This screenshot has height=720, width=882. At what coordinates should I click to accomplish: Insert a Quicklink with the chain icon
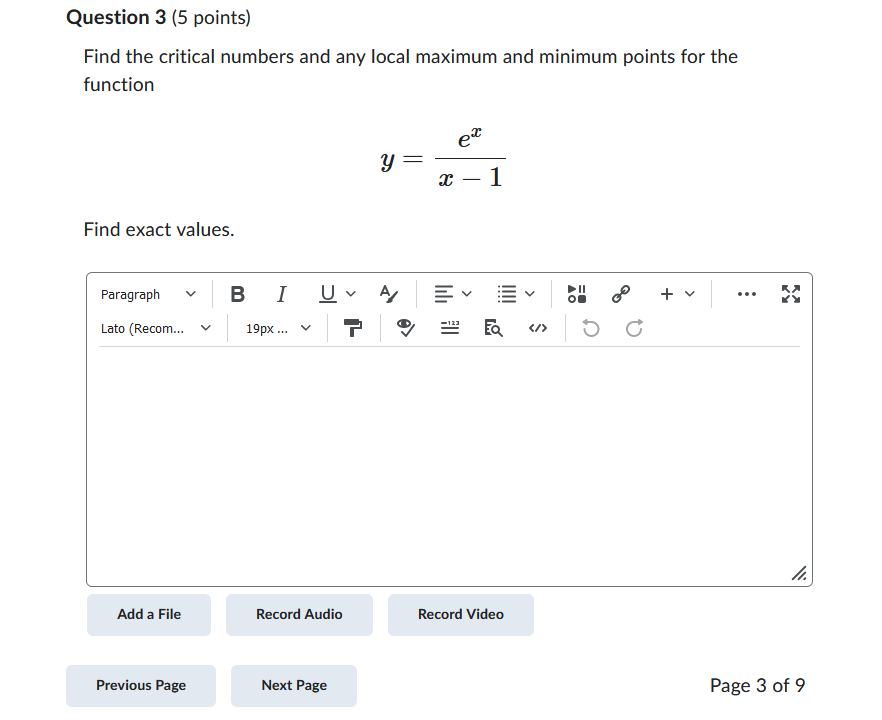620,293
